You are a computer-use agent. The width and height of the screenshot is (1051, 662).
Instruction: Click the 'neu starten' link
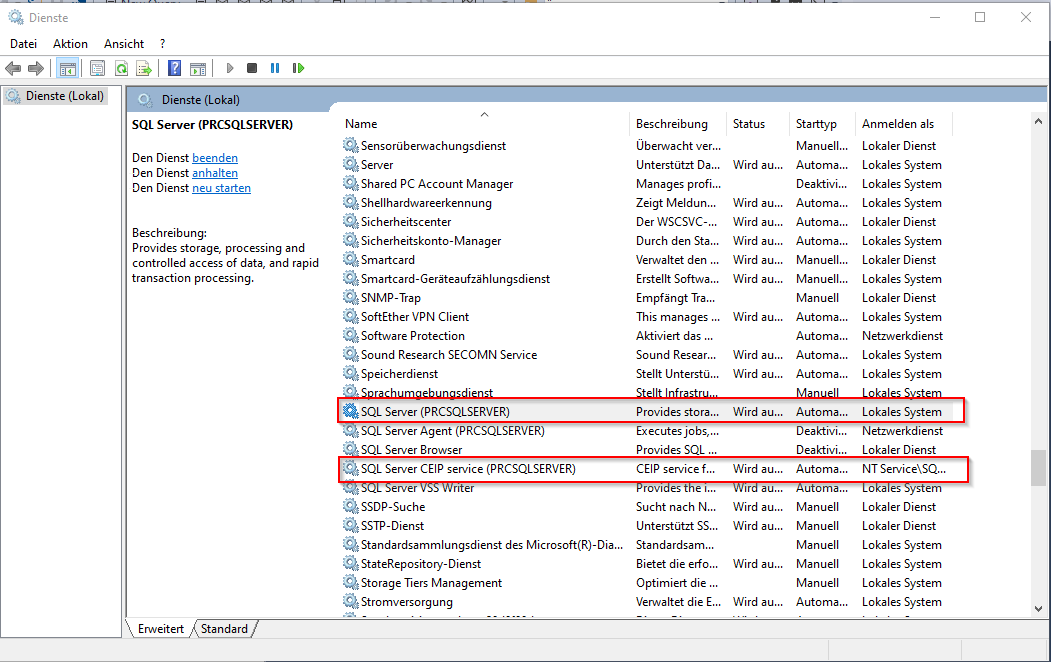[x=221, y=188]
